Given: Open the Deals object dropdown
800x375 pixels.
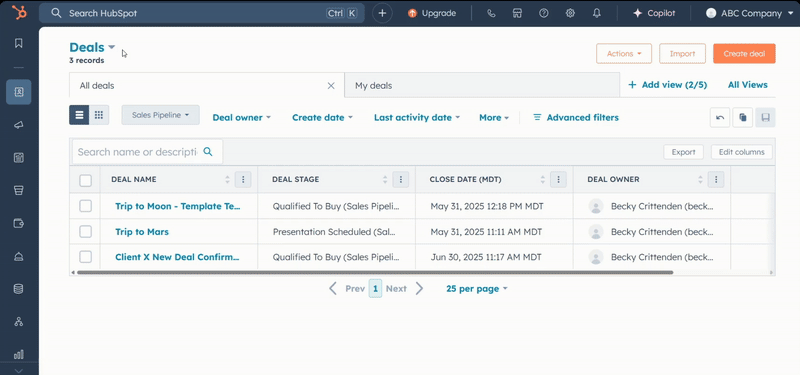Looking at the screenshot, I should pos(92,47).
